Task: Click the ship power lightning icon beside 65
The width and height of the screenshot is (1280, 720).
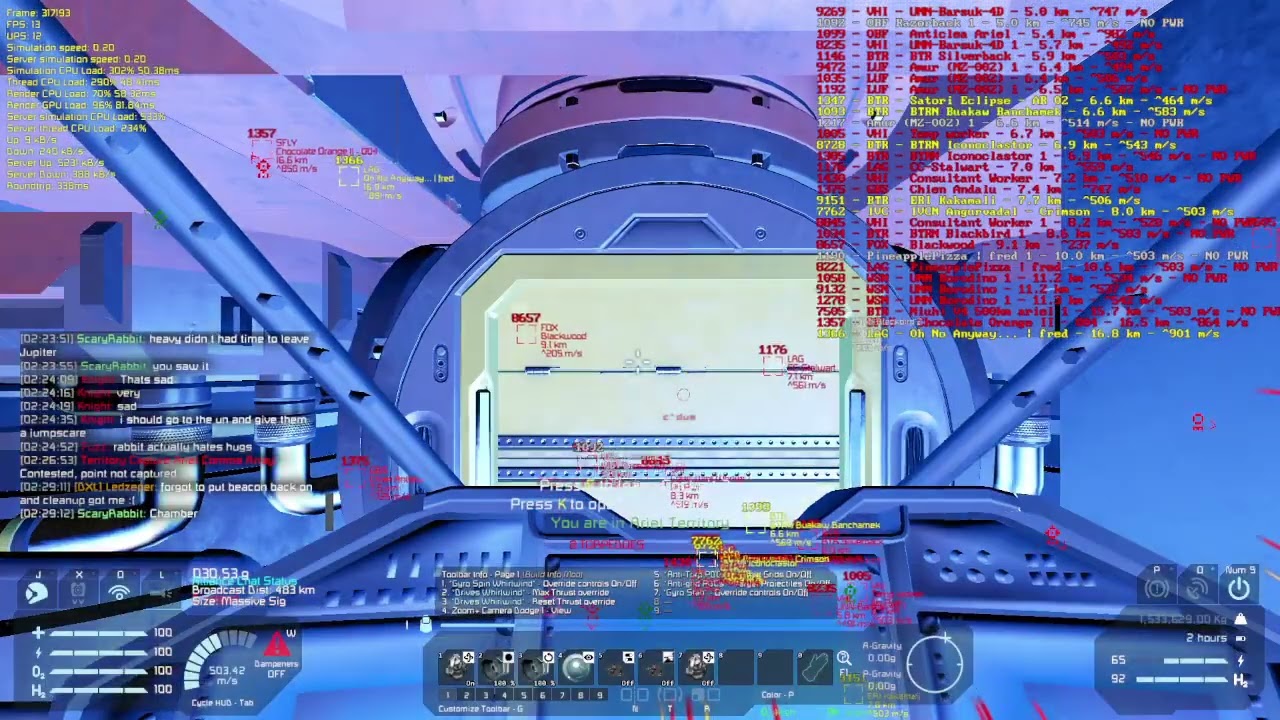Action: 1240,660
